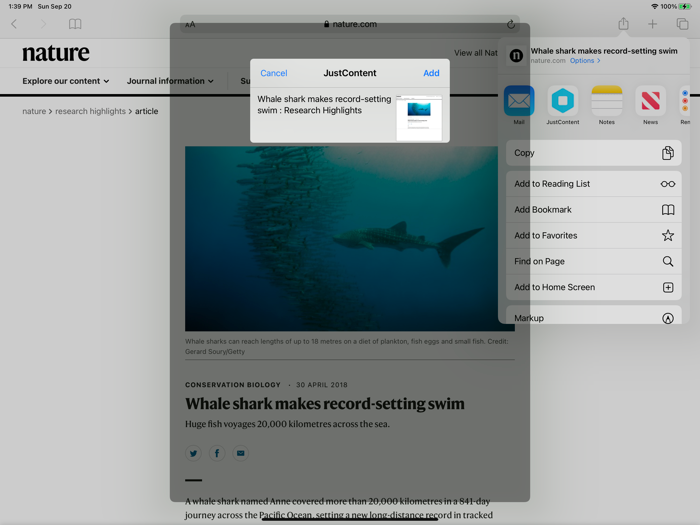Share article via email envelope icon

241,454
